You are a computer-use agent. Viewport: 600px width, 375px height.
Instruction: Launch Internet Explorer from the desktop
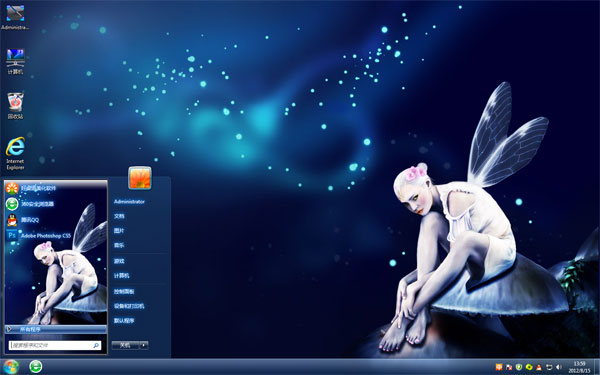click(15, 153)
